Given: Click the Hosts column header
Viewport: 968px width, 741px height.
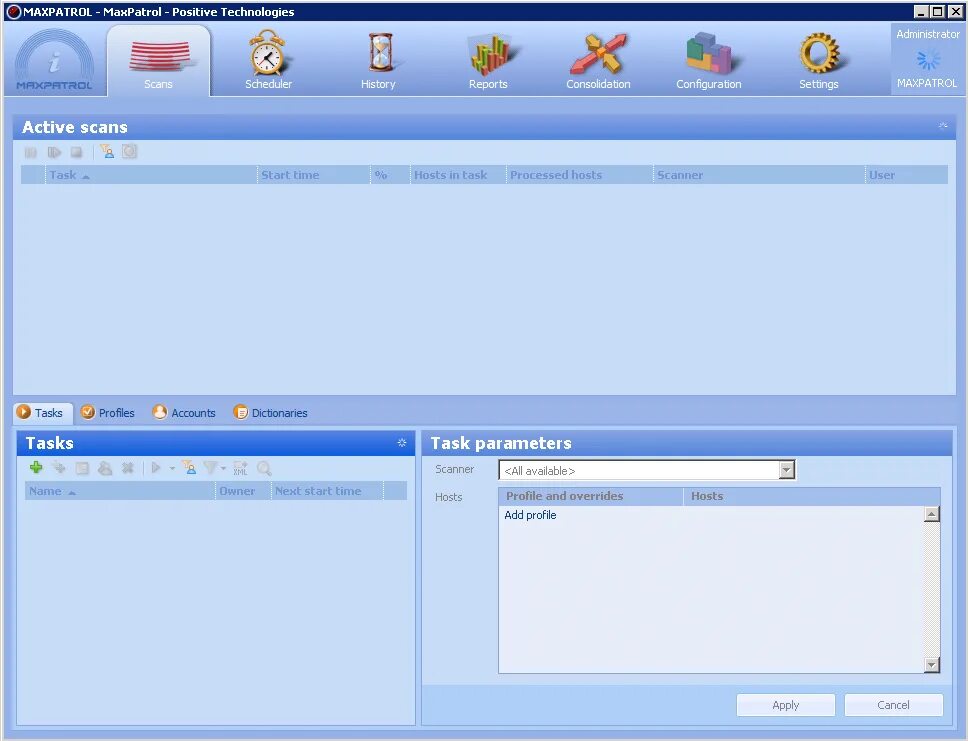Looking at the screenshot, I should (812, 496).
